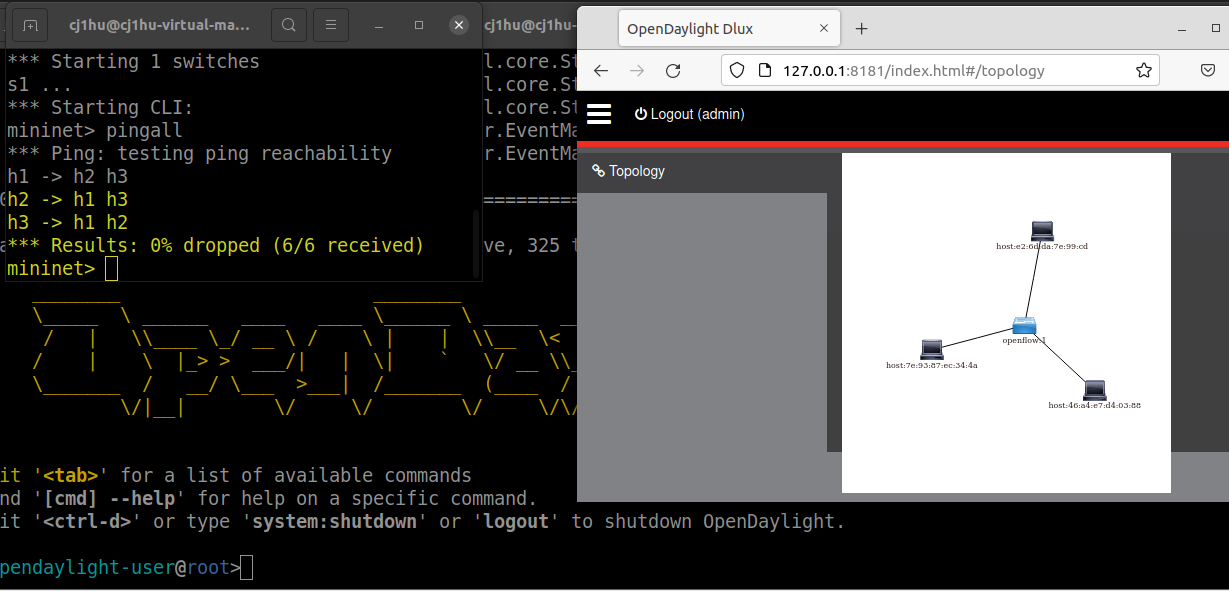Select host 46:a4:e7:d4:03:88 node icon
The width and height of the screenshot is (1229, 591).
(x=1095, y=390)
